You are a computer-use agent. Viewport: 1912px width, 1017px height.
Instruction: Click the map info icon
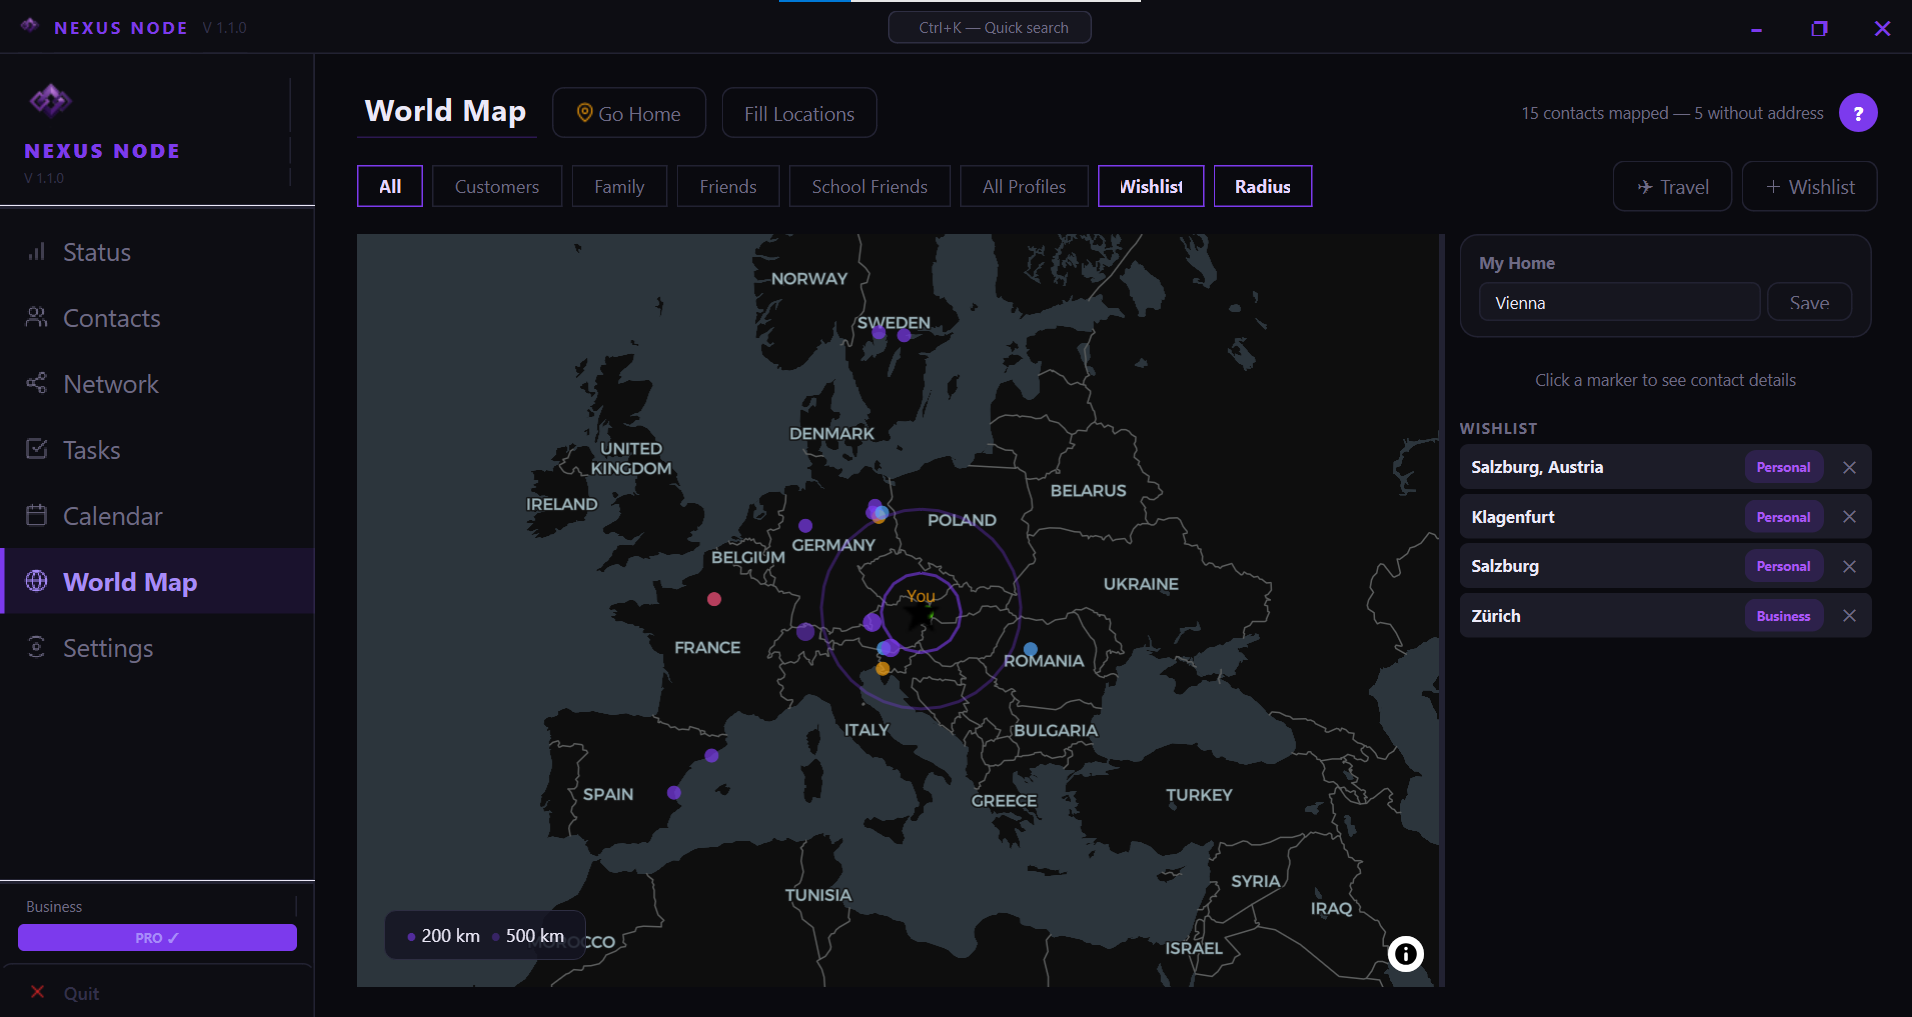pos(1405,954)
